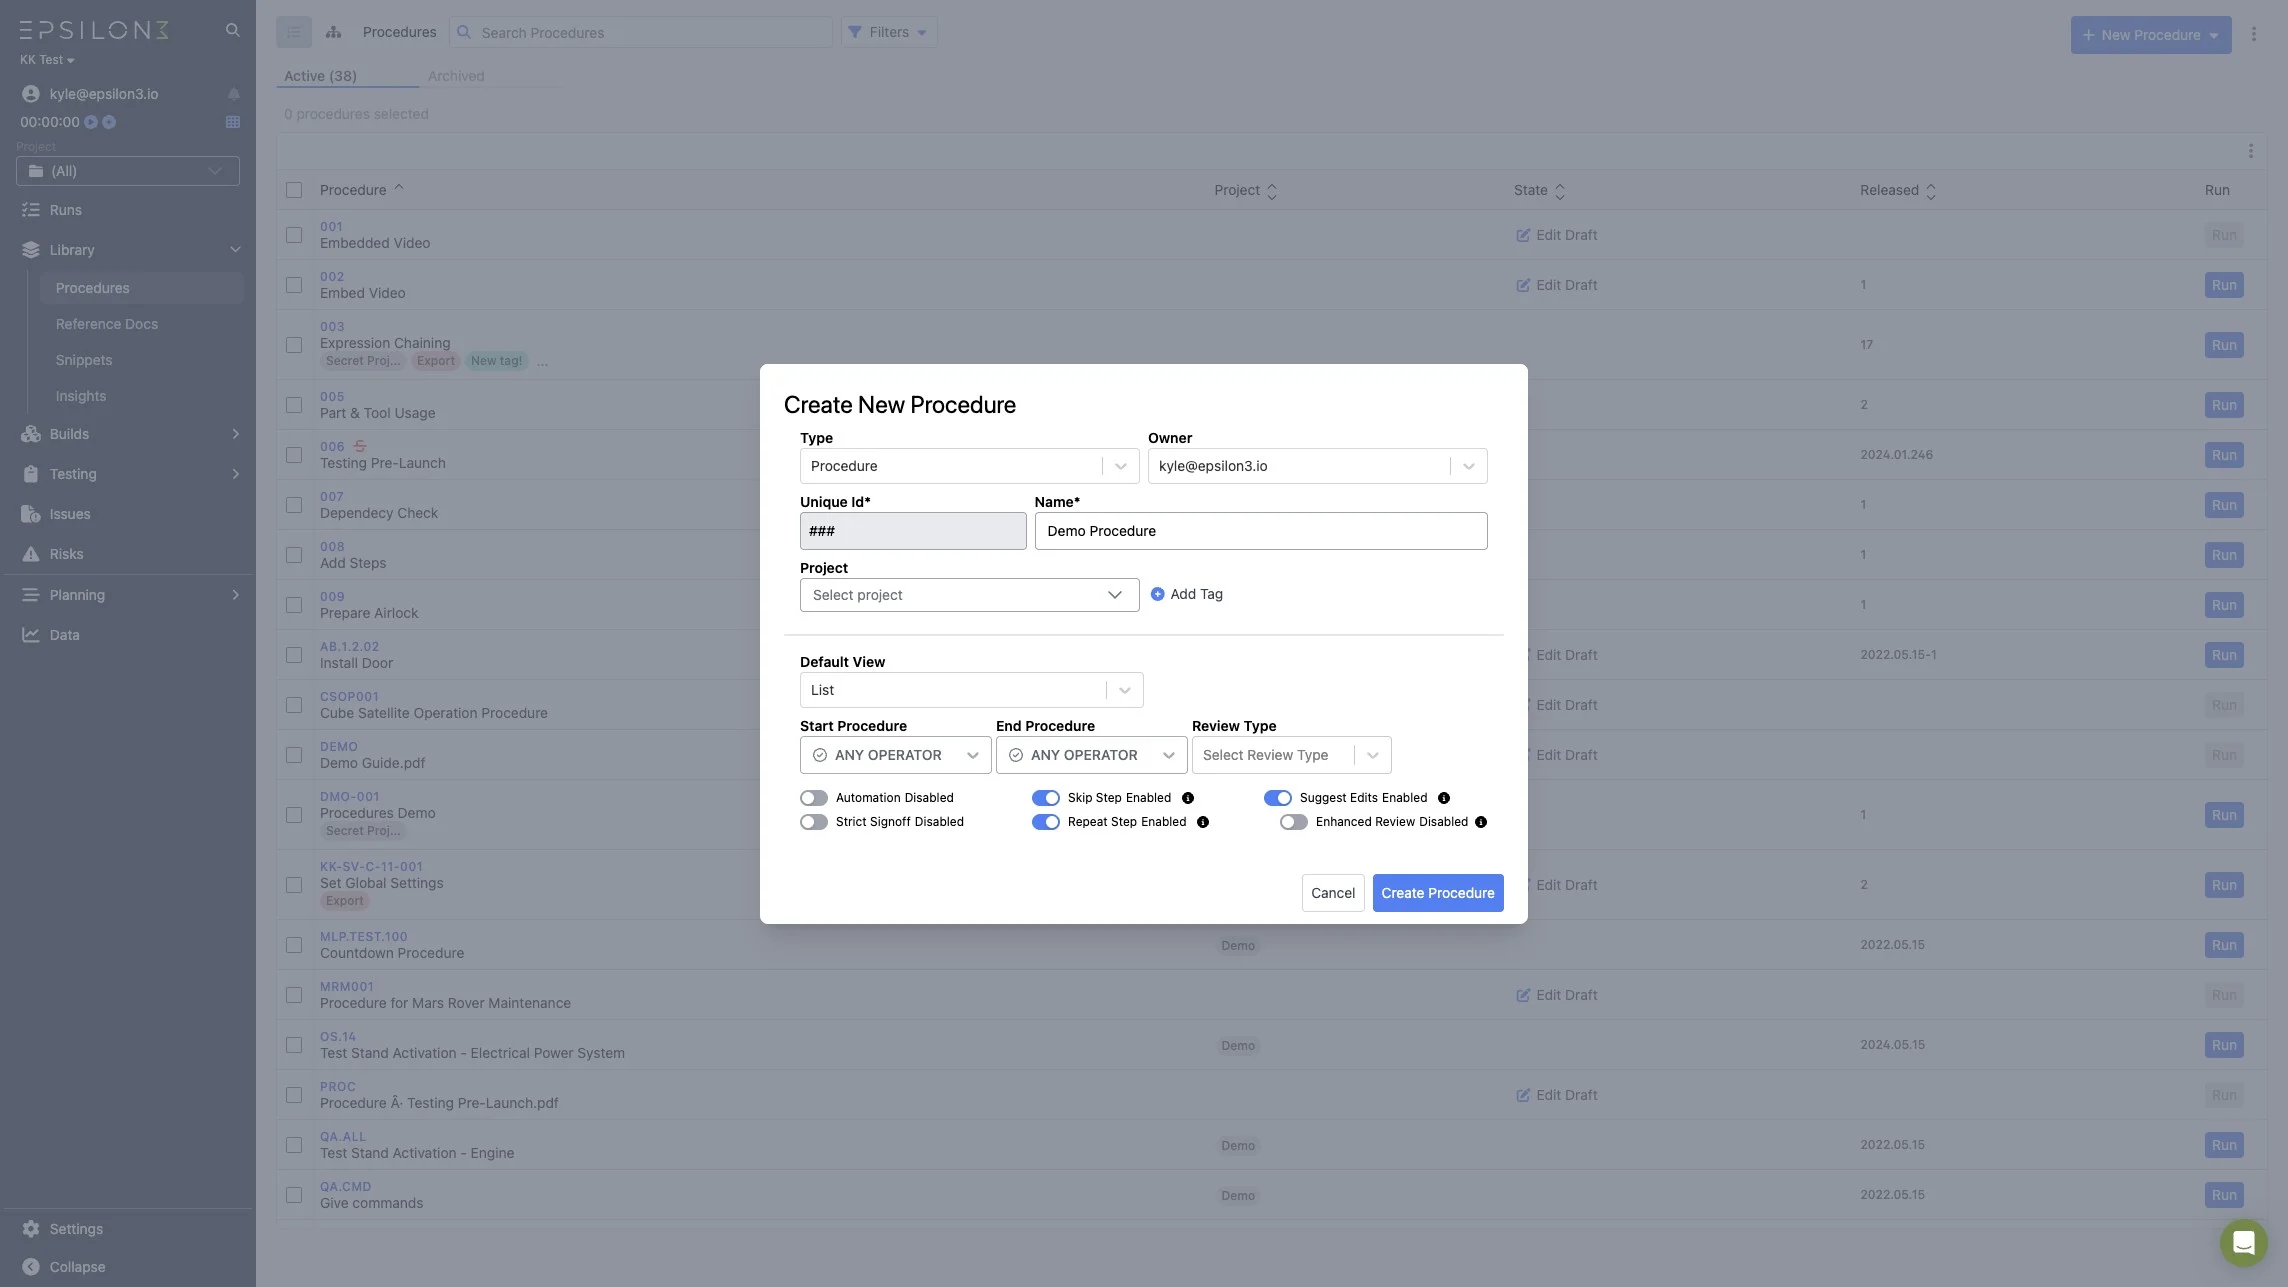This screenshot has height=1287, width=2288.
Task: Switch to the Archived tab
Action: click(x=456, y=76)
